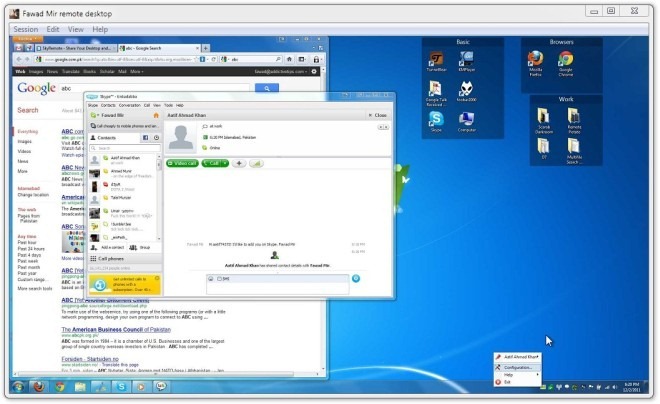Expand the Aatif Ahmad Khan submenu in tray menu

click(517, 357)
